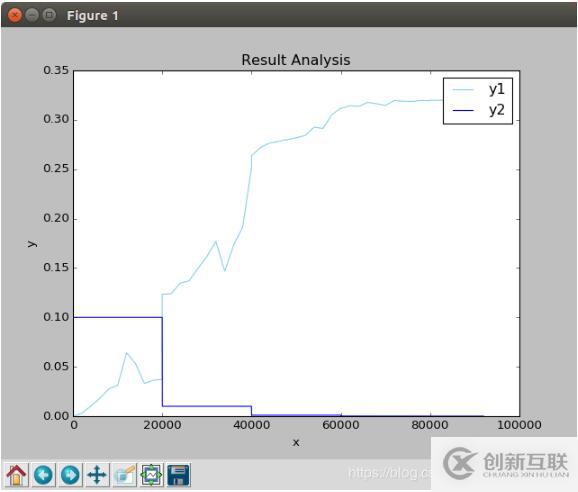Activate the Pan axes cross-arrow tool

click(98, 475)
